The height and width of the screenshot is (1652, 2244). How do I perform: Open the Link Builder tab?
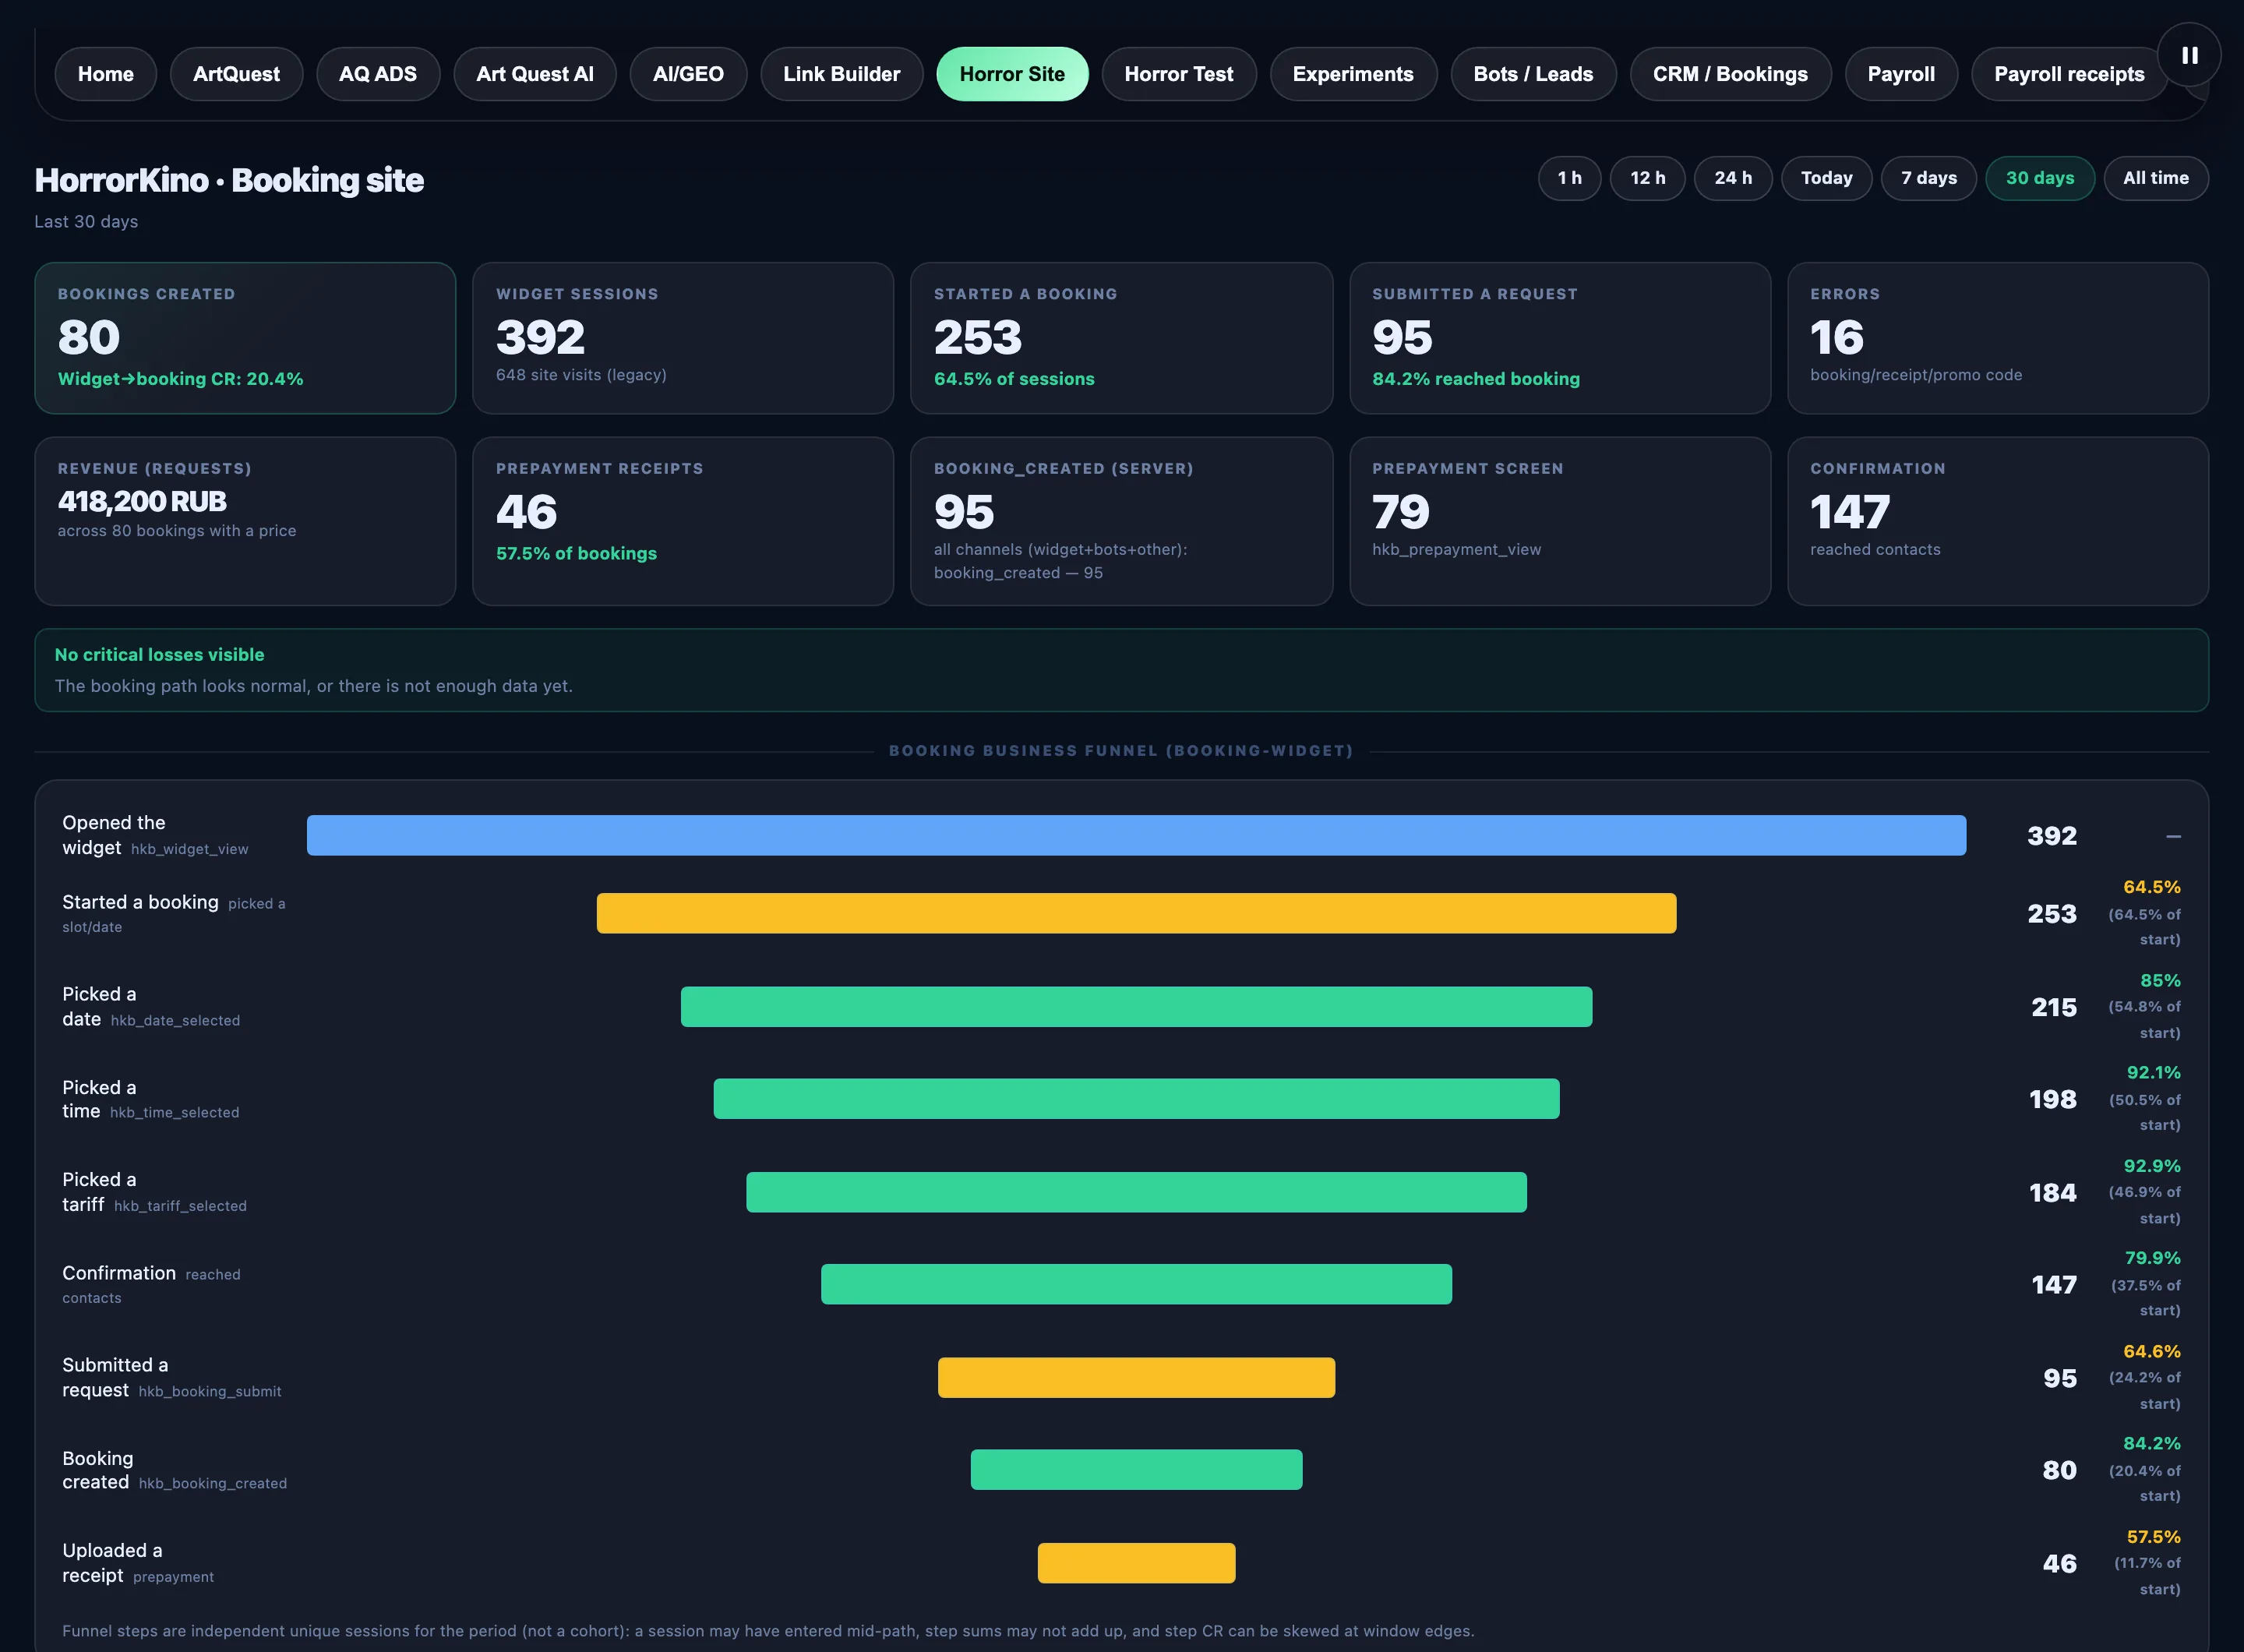click(841, 74)
